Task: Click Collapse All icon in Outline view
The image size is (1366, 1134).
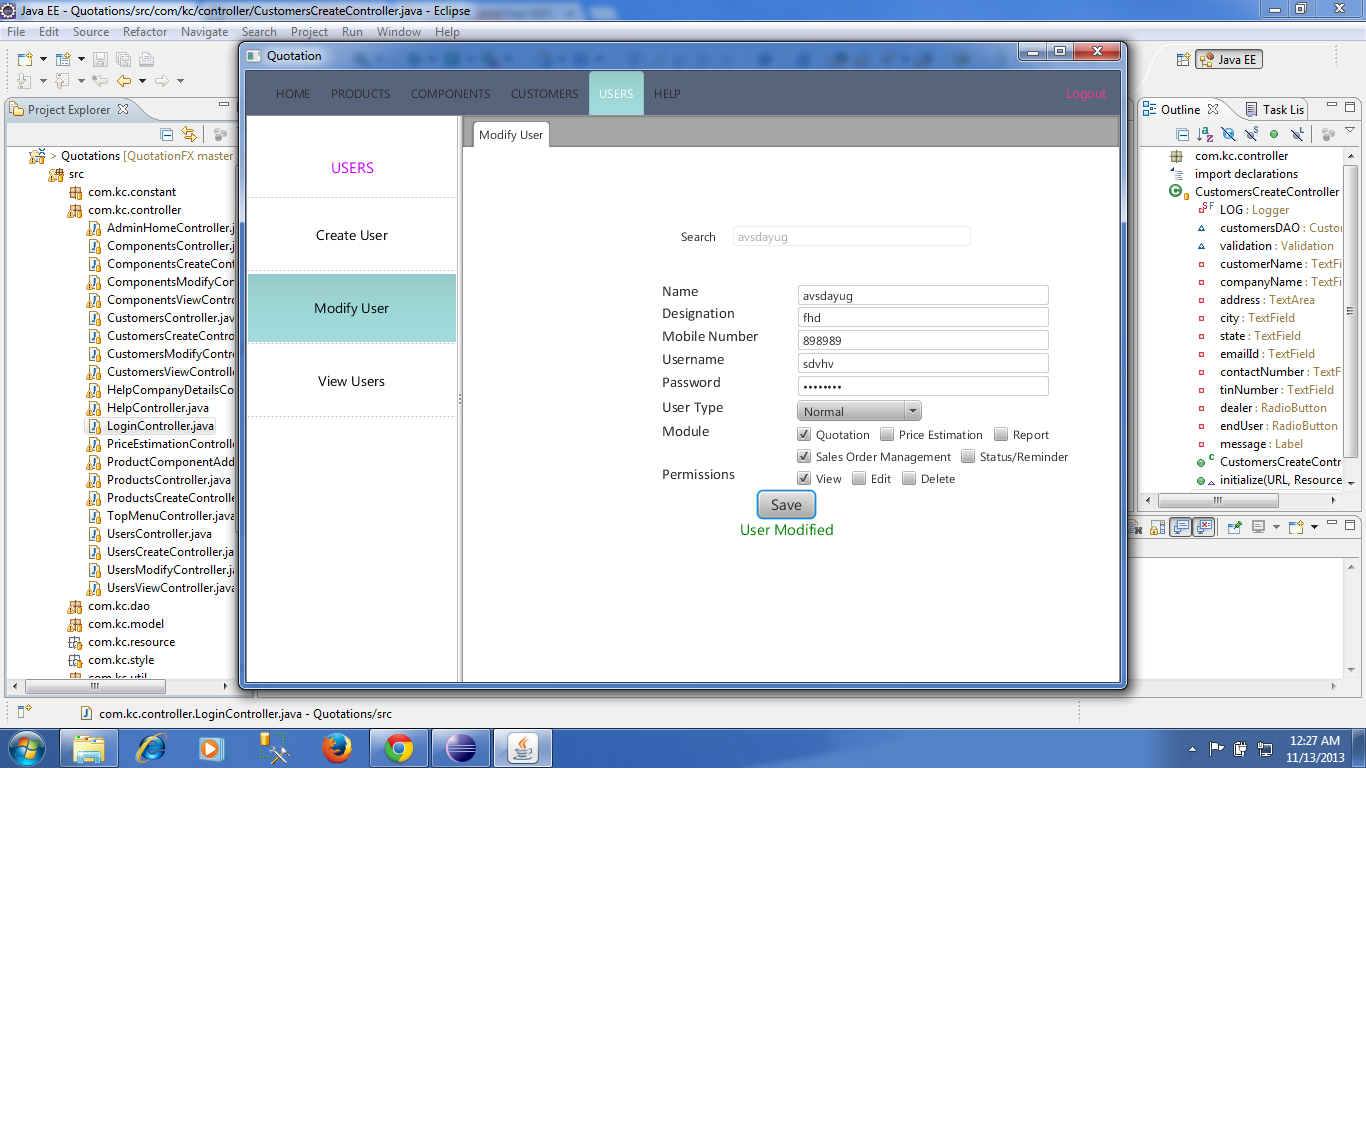Action: pyautogui.click(x=1183, y=134)
